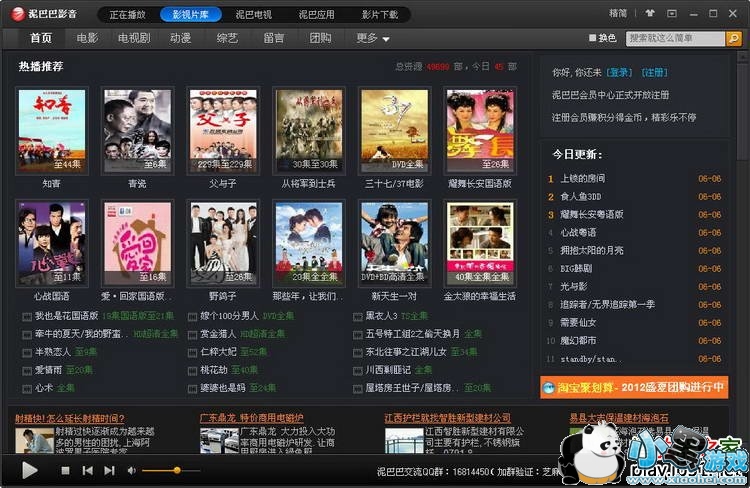
Task: Open 魔幻都市 in today's updates
Action: click(x=578, y=341)
